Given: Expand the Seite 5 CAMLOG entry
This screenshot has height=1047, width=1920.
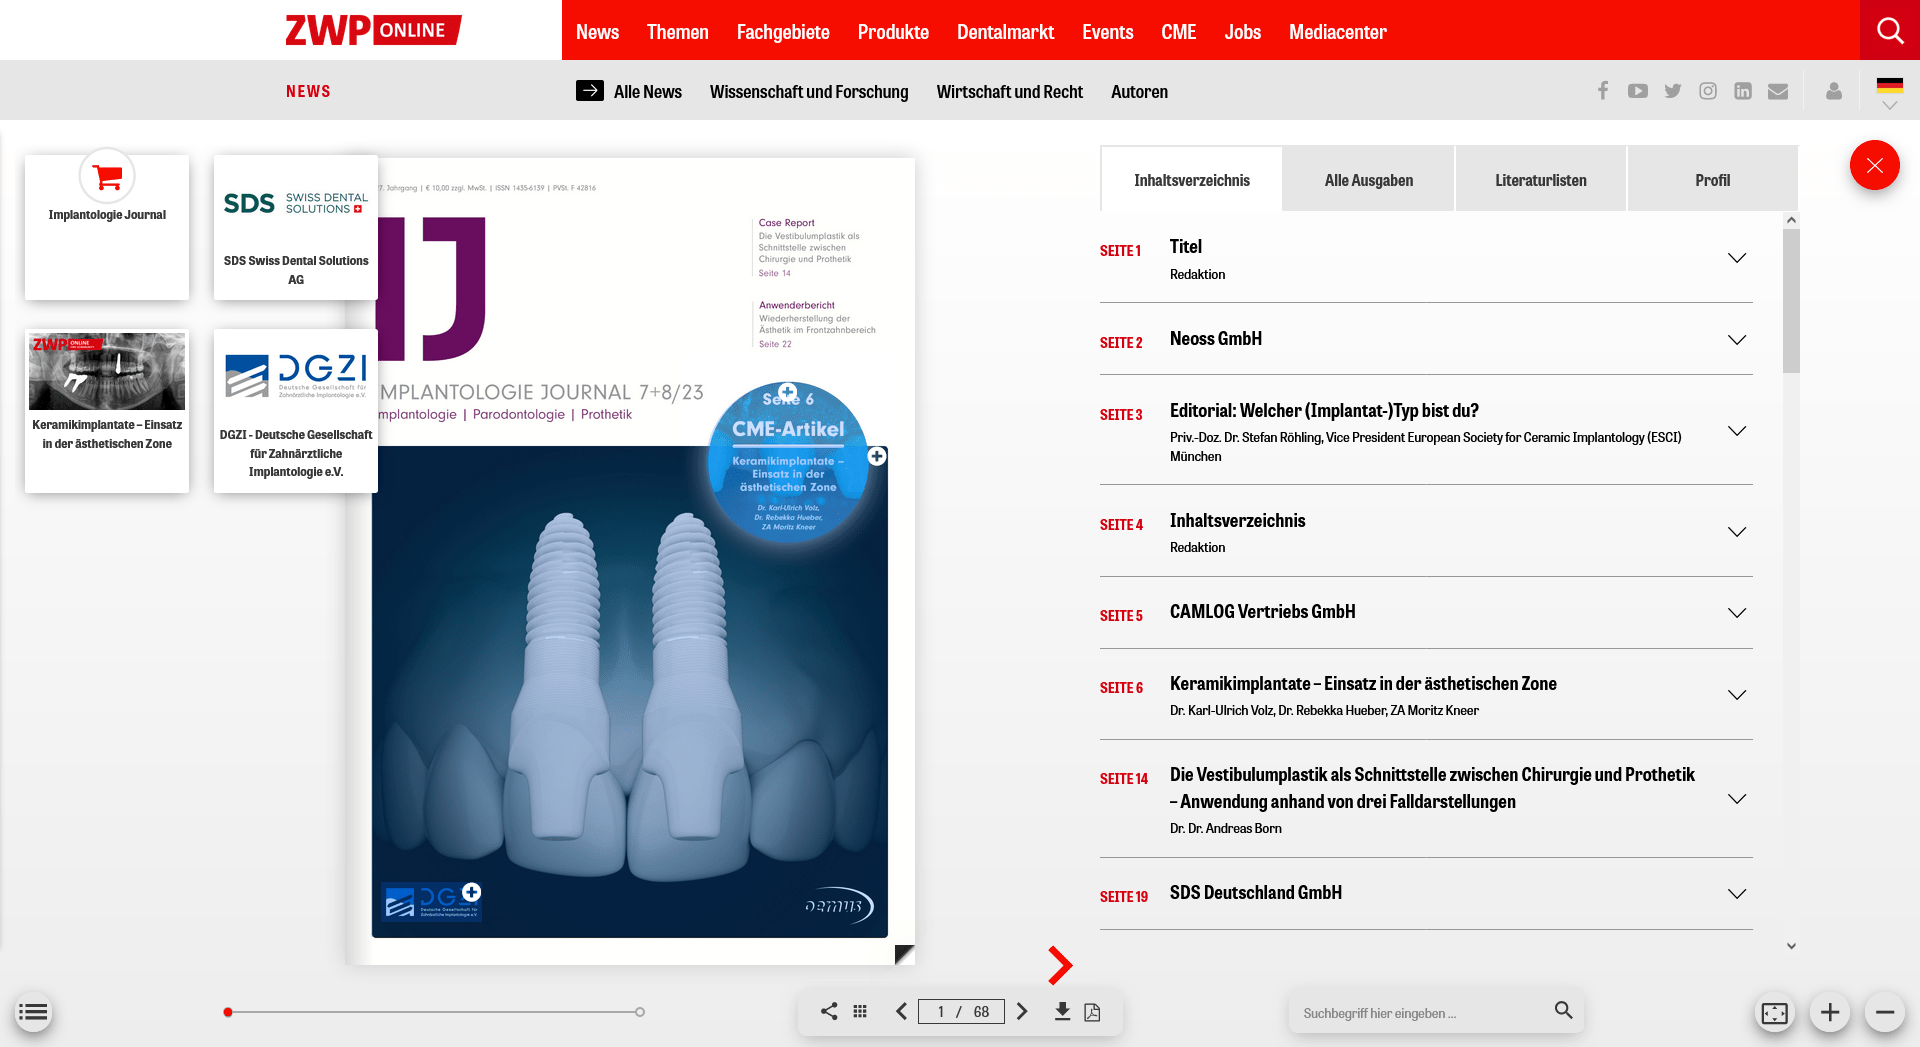Looking at the screenshot, I should pyautogui.click(x=1737, y=613).
